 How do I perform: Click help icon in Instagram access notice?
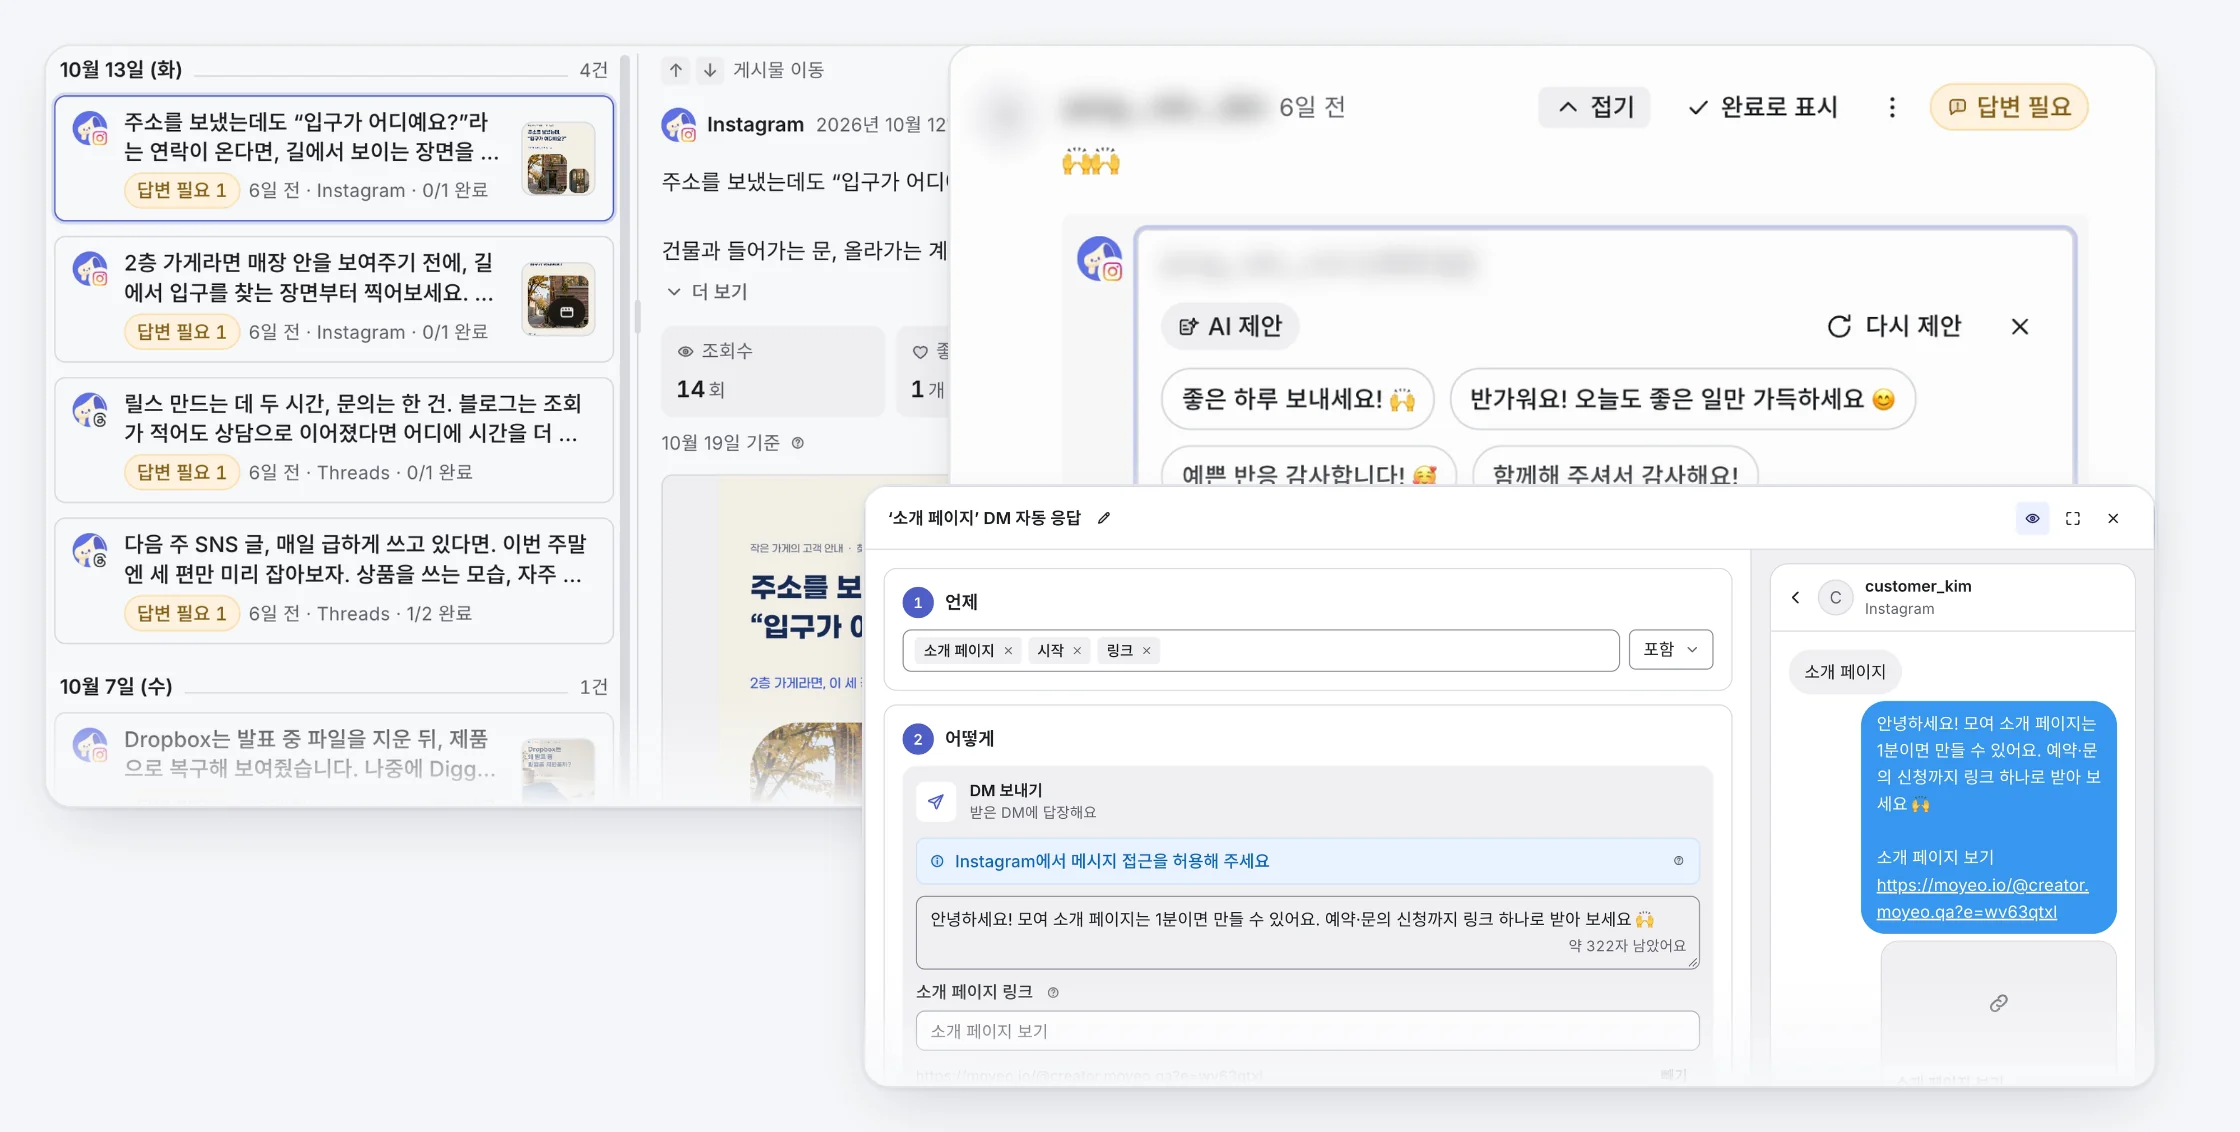click(x=1679, y=861)
